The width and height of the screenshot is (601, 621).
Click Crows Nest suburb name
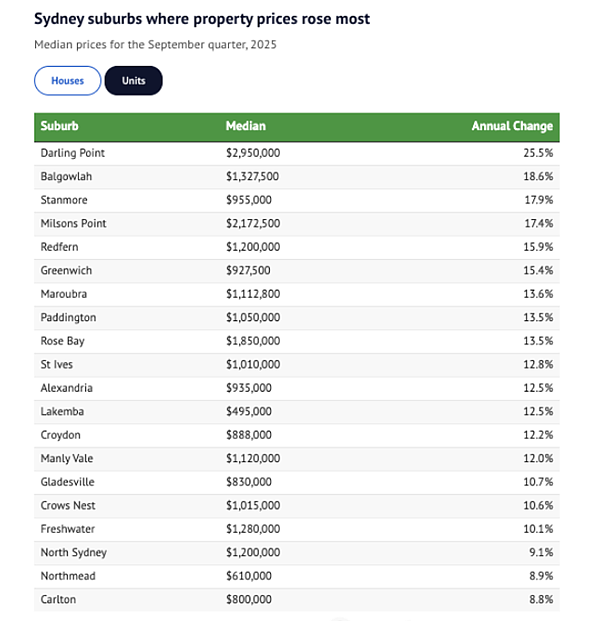[68, 506]
